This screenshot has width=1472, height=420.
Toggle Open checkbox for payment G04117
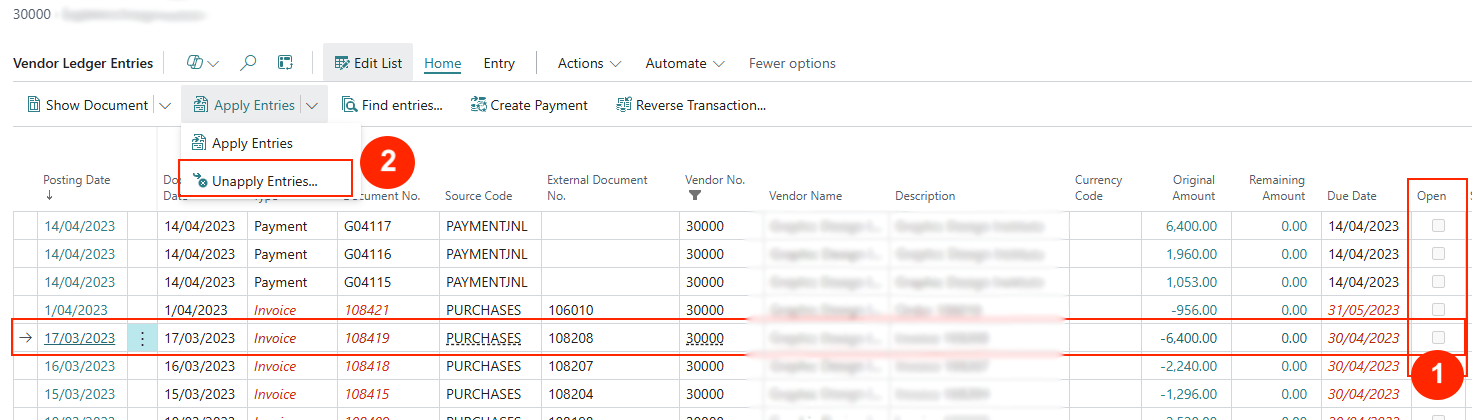pyautogui.click(x=1439, y=226)
